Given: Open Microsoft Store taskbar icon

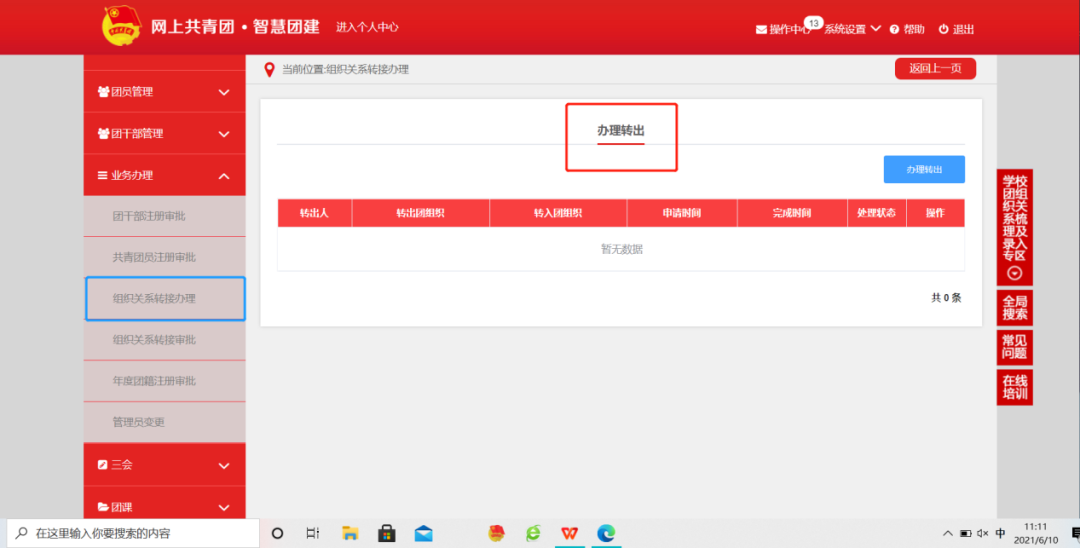Looking at the screenshot, I should coord(386,533).
